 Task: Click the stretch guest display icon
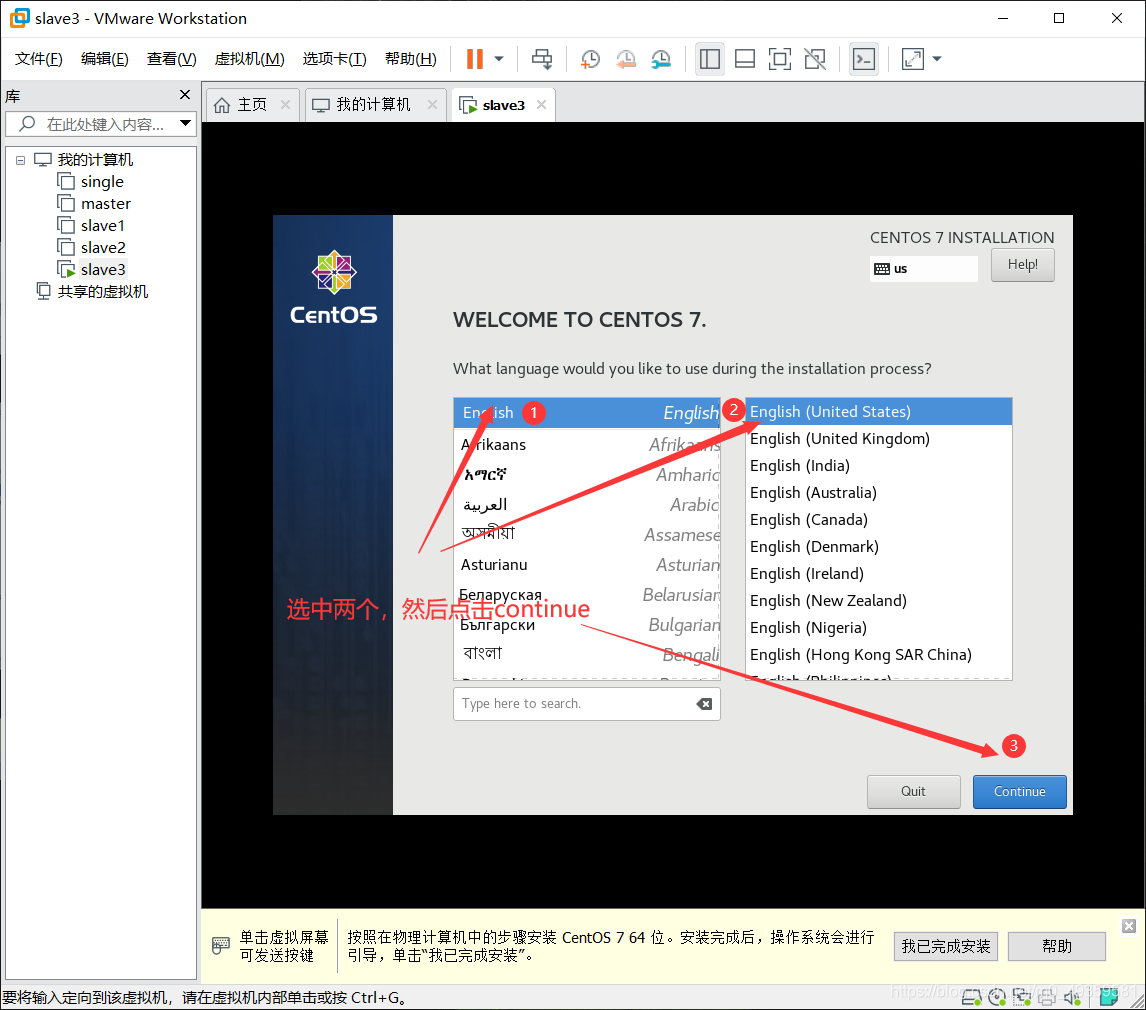point(913,58)
